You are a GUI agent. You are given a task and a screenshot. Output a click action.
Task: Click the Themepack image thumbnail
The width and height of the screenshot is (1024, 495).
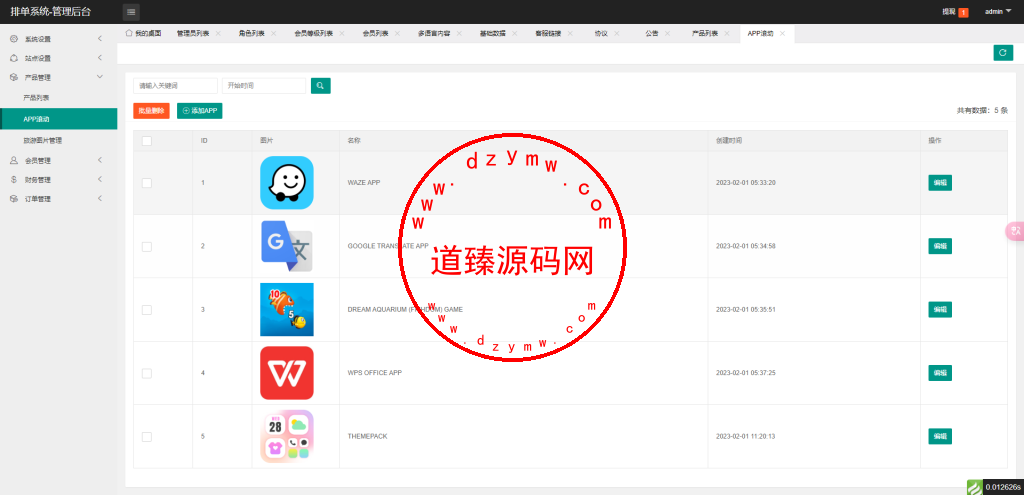[x=287, y=436]
